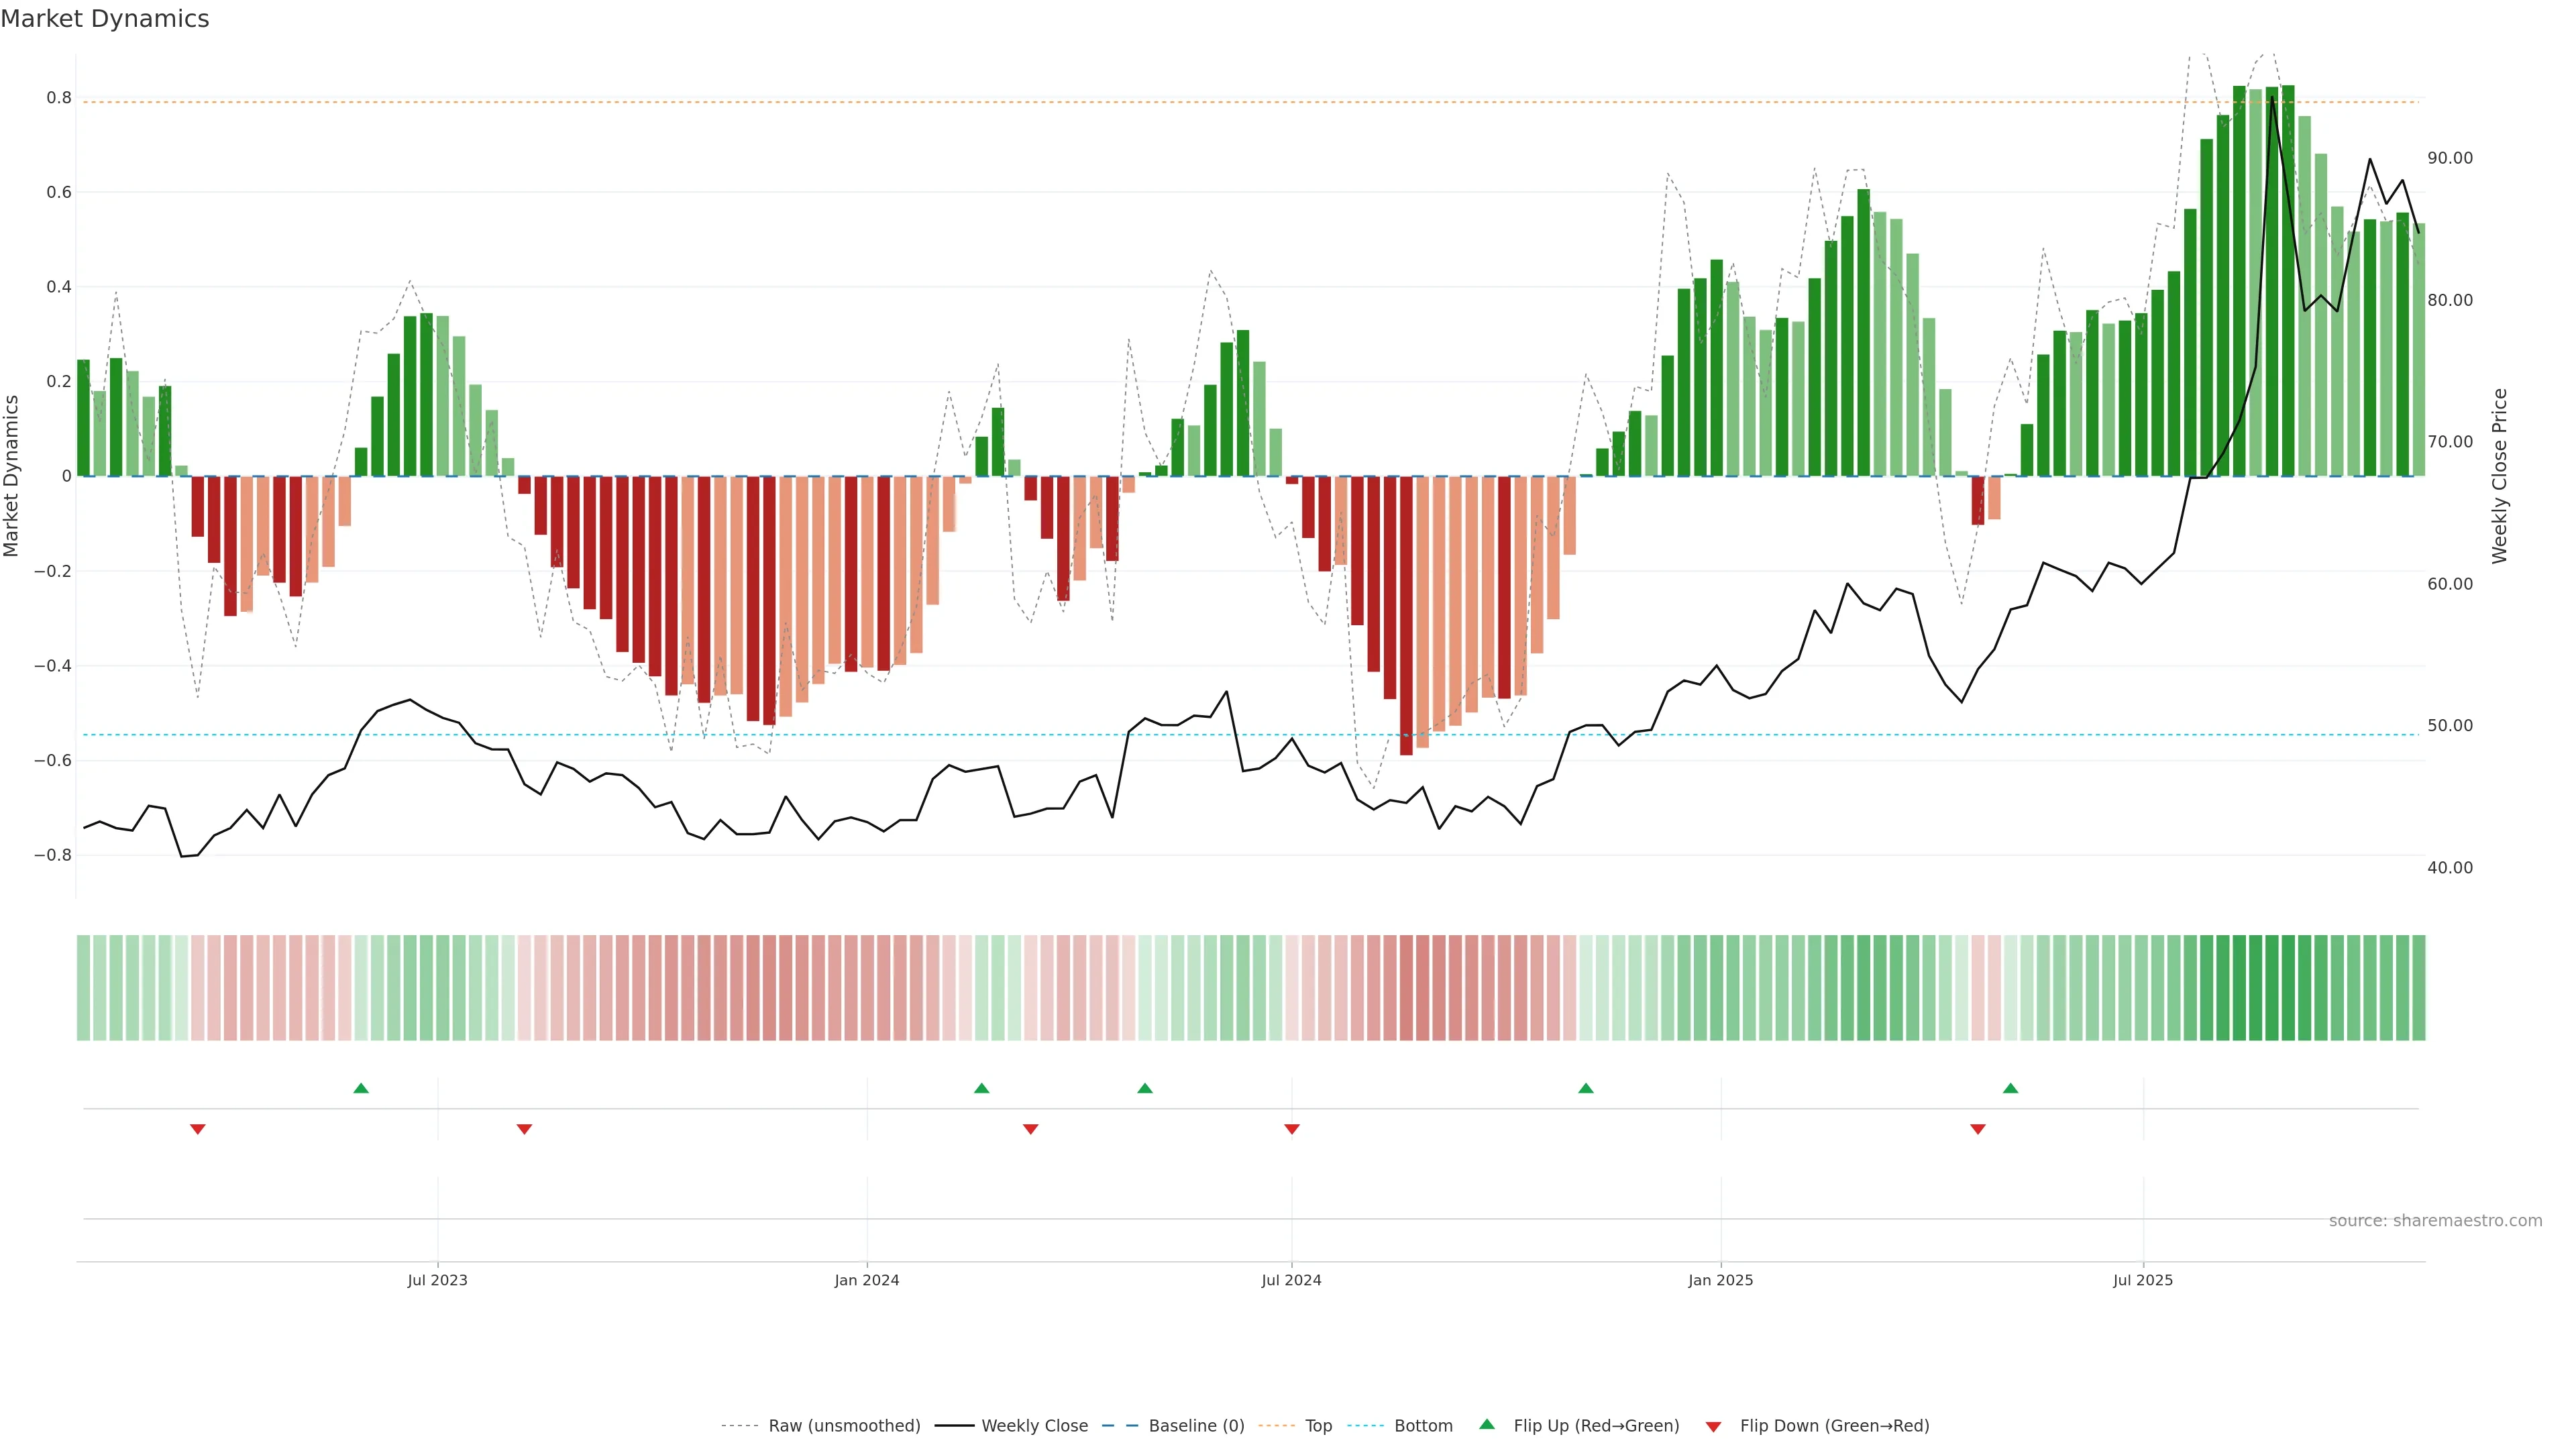This screenshot has height=1449, width=2576.
Task: Click the flip-down marker at Jul 2024
Action: 1291,1129
